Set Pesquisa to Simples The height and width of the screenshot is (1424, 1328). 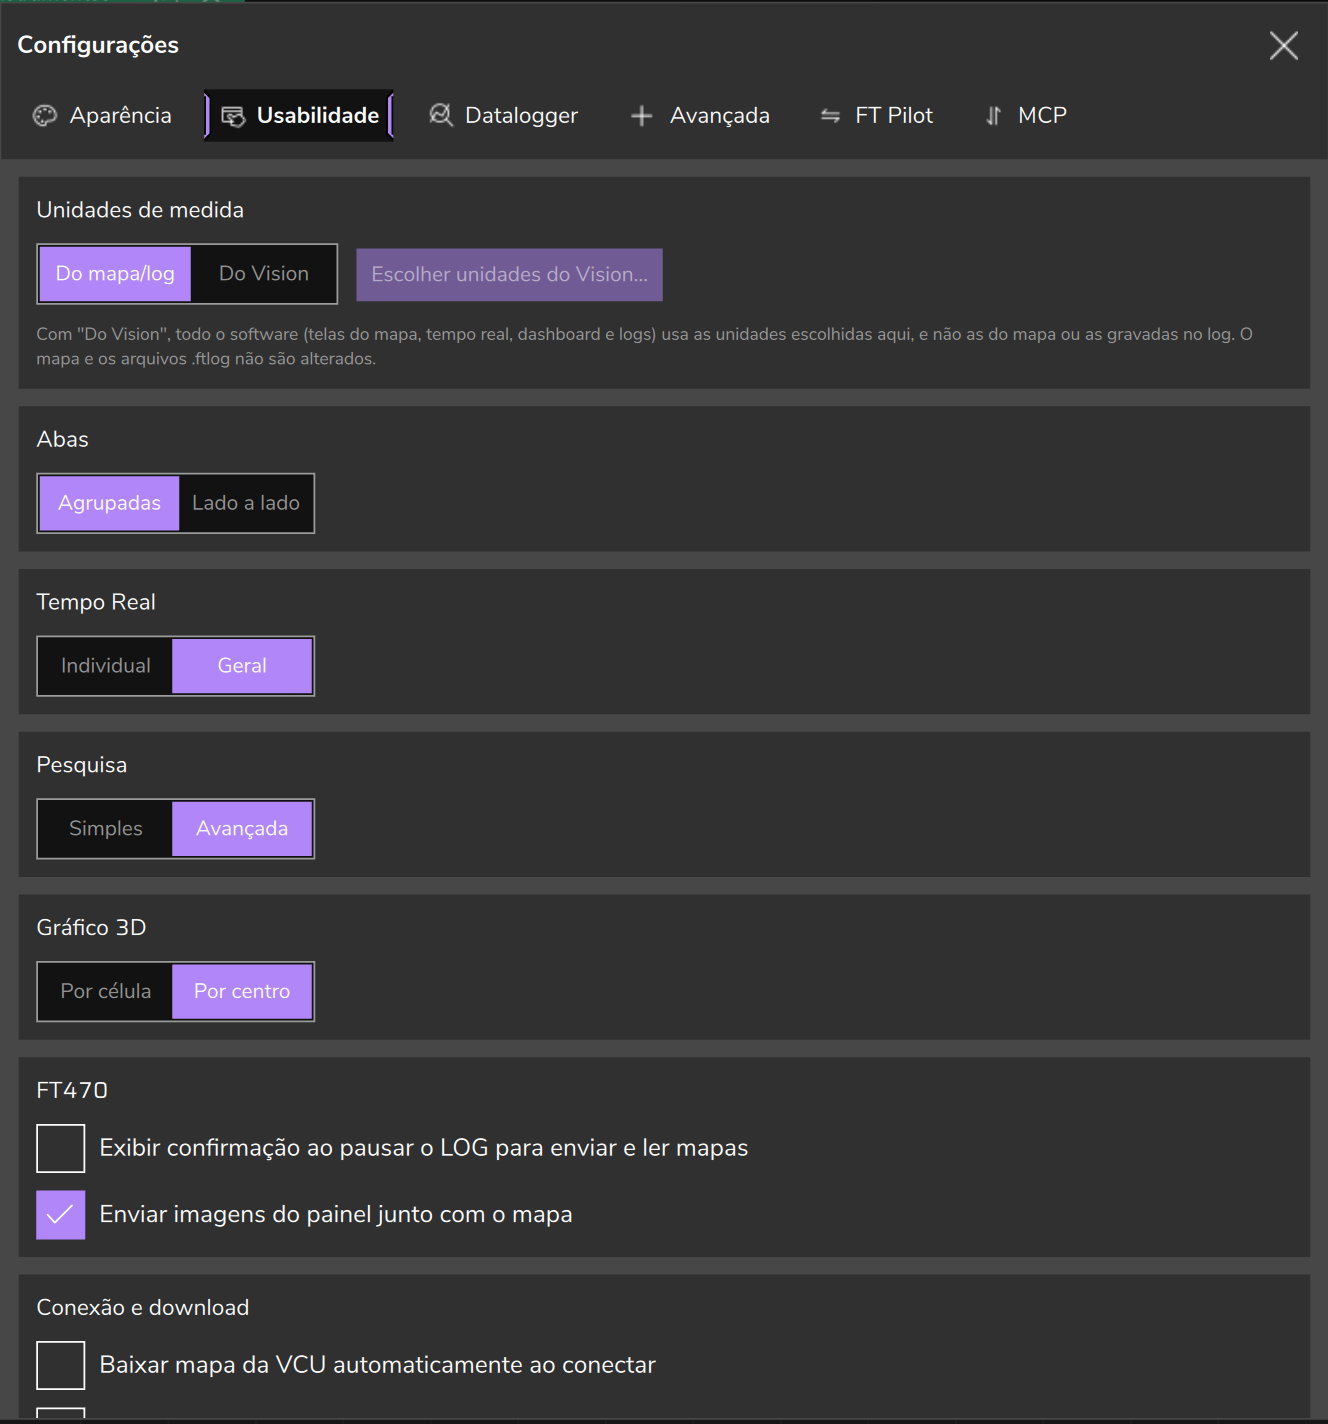pyautogui.click(x=106, y=829)
